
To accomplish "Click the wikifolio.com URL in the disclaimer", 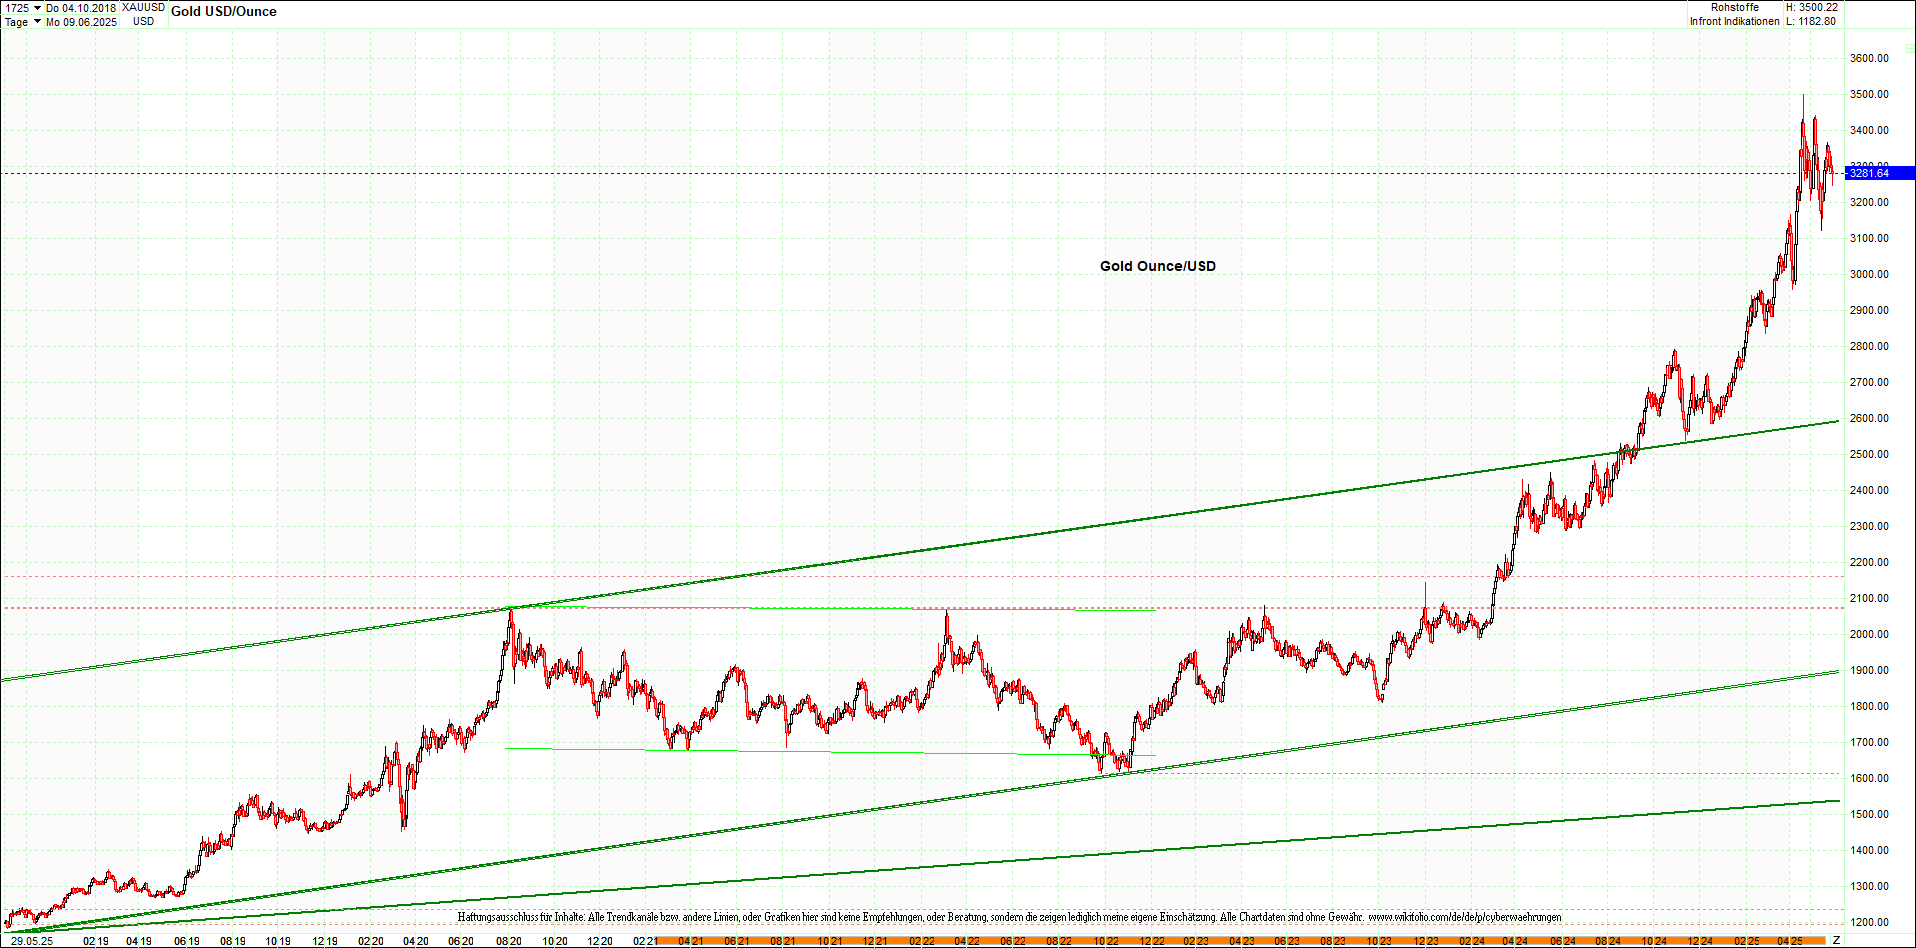I will pyautogui.click(x=1464, y=917).
